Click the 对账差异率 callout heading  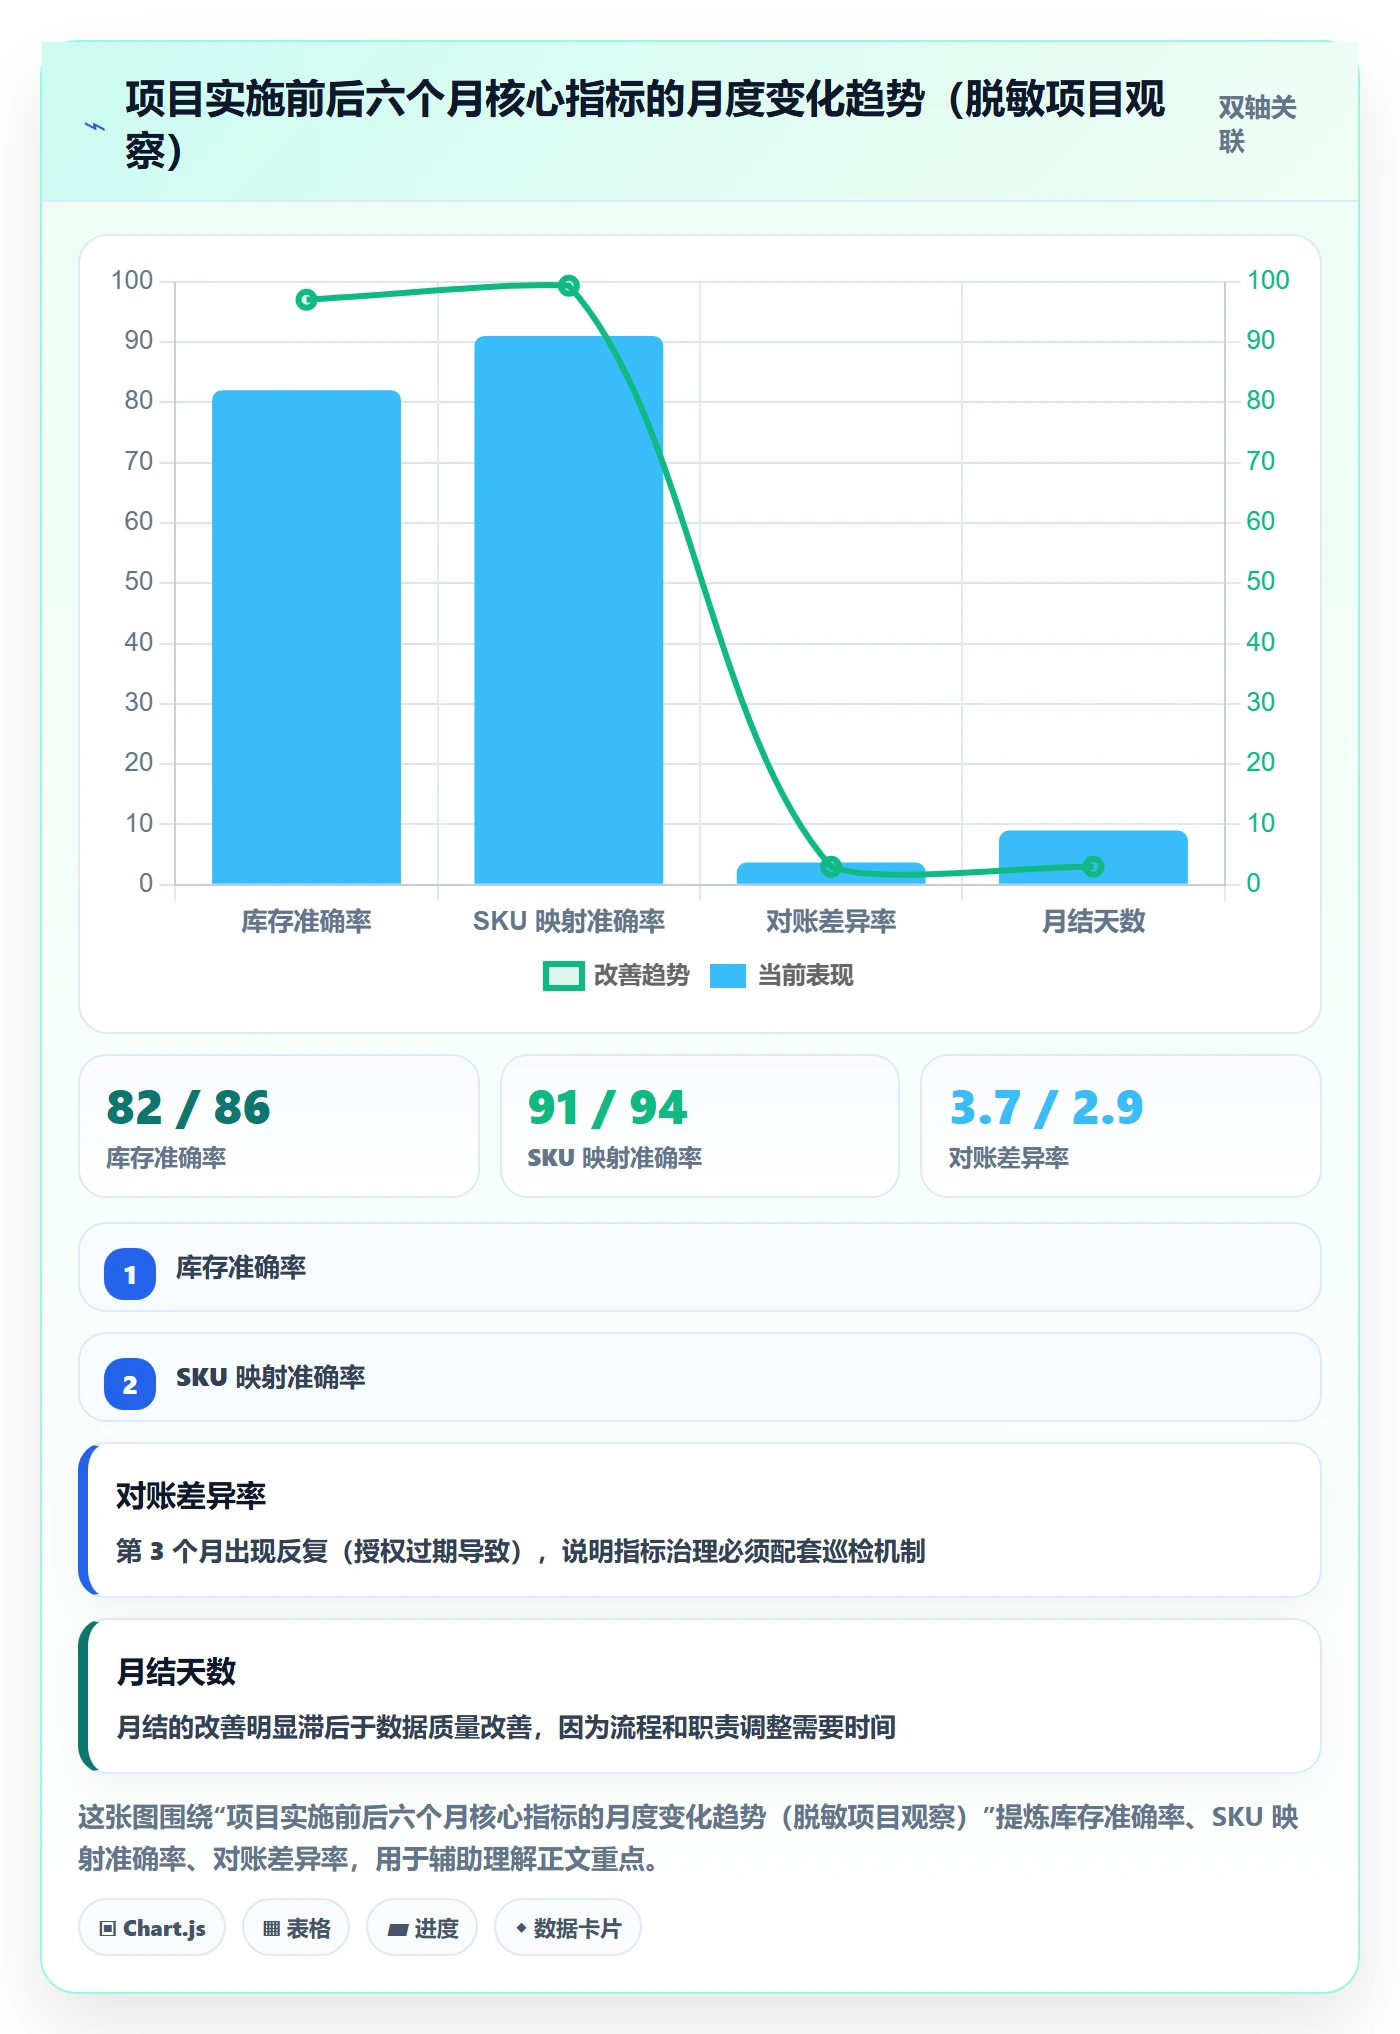tap(191, 1496)
